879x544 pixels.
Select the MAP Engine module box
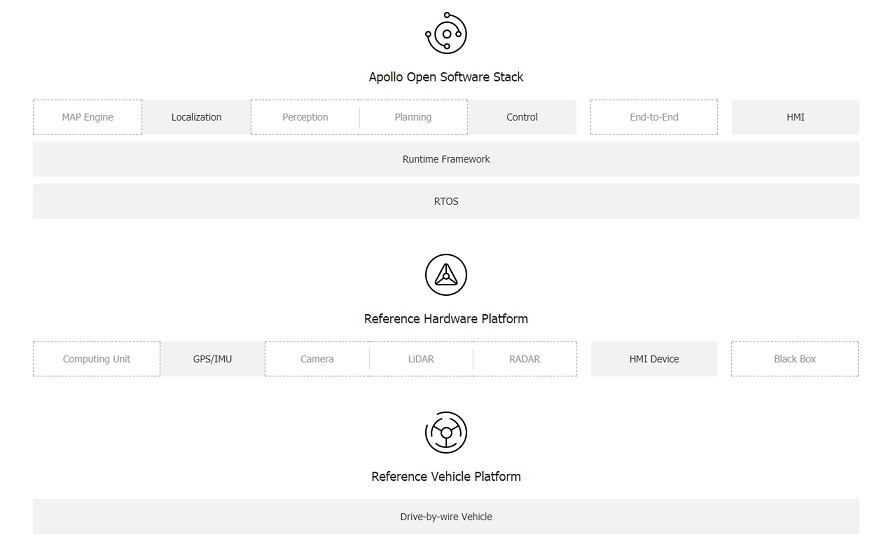pyautogui.click(x=88, y=117)
